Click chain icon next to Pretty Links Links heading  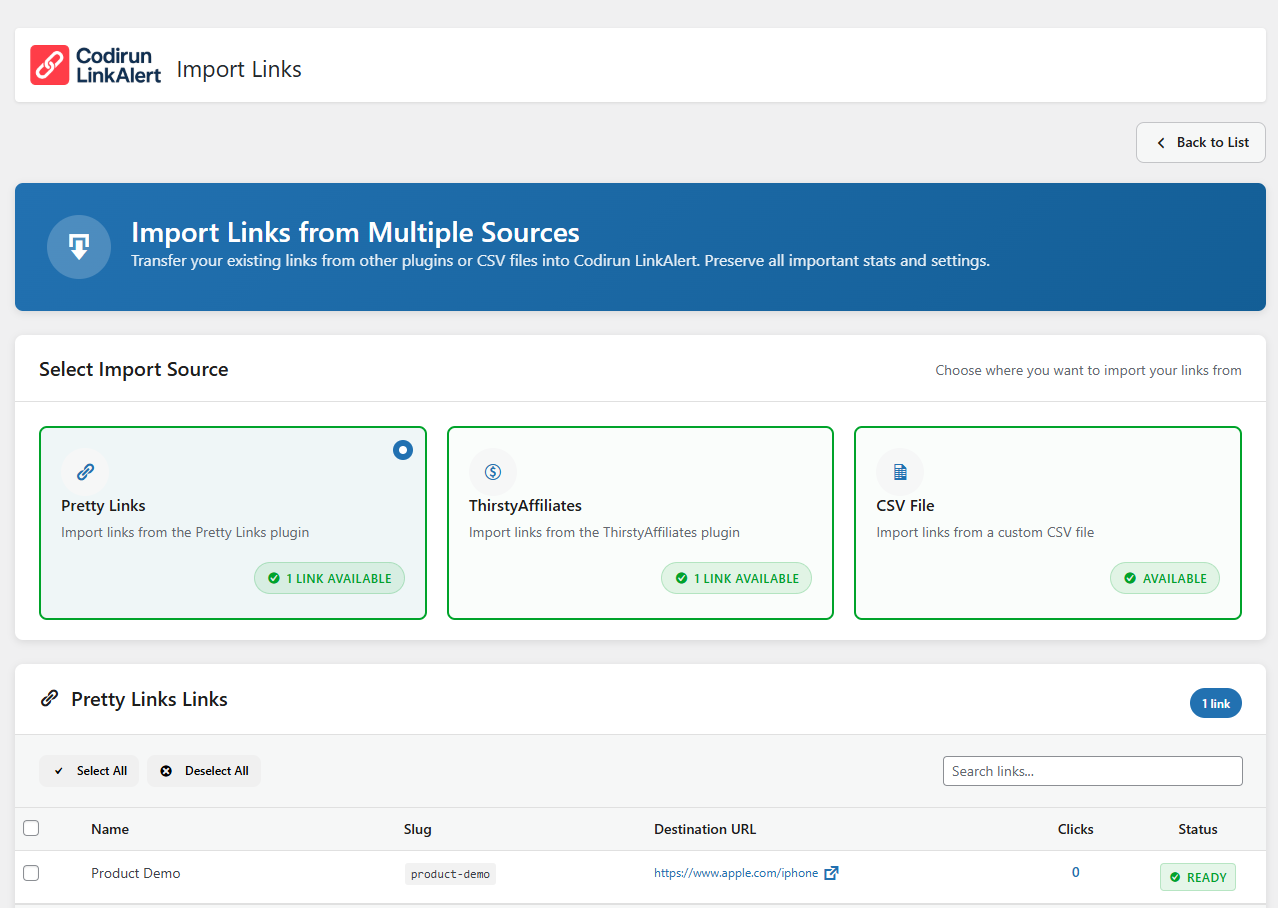(x=49, y=699)
